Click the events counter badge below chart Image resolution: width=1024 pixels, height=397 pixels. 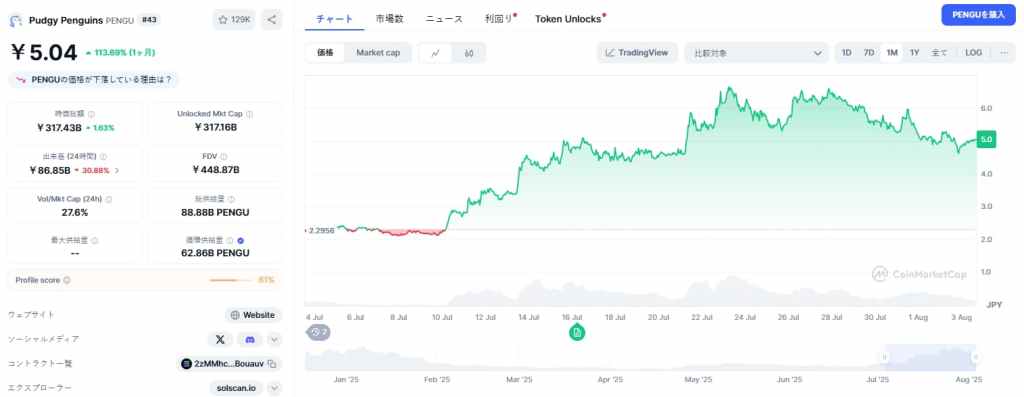click(x=319, y=332)
